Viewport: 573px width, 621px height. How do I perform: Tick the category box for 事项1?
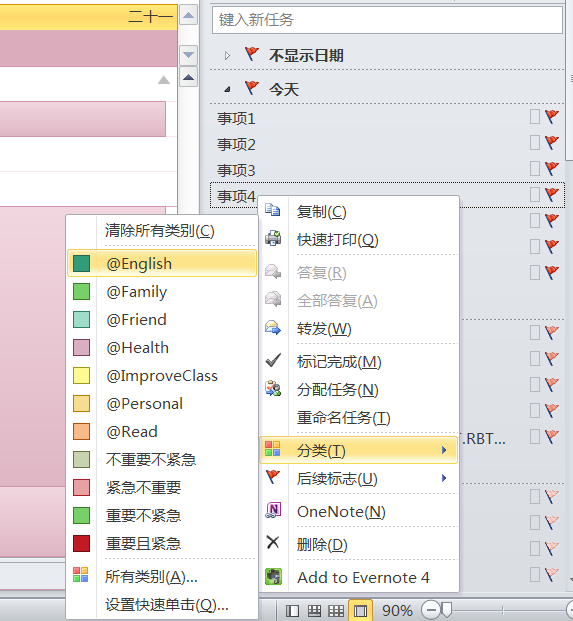[535, 117]
